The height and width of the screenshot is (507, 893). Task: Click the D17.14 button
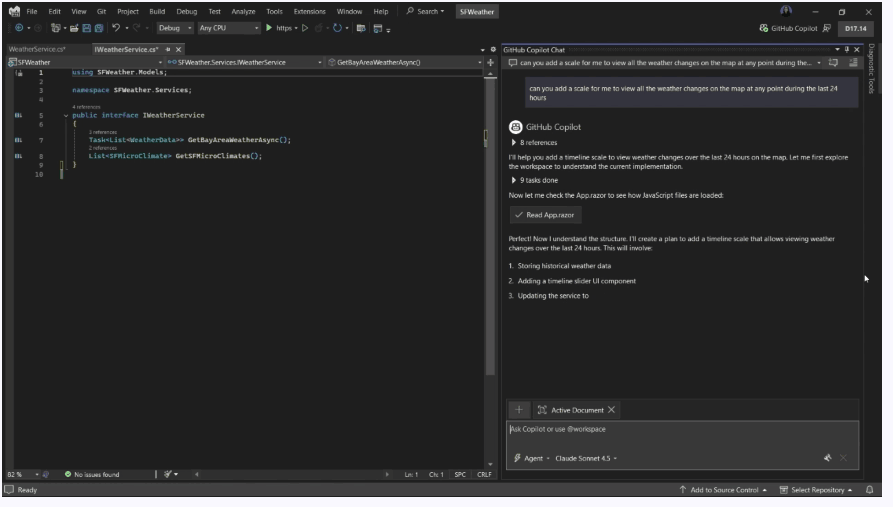point(855,28)
